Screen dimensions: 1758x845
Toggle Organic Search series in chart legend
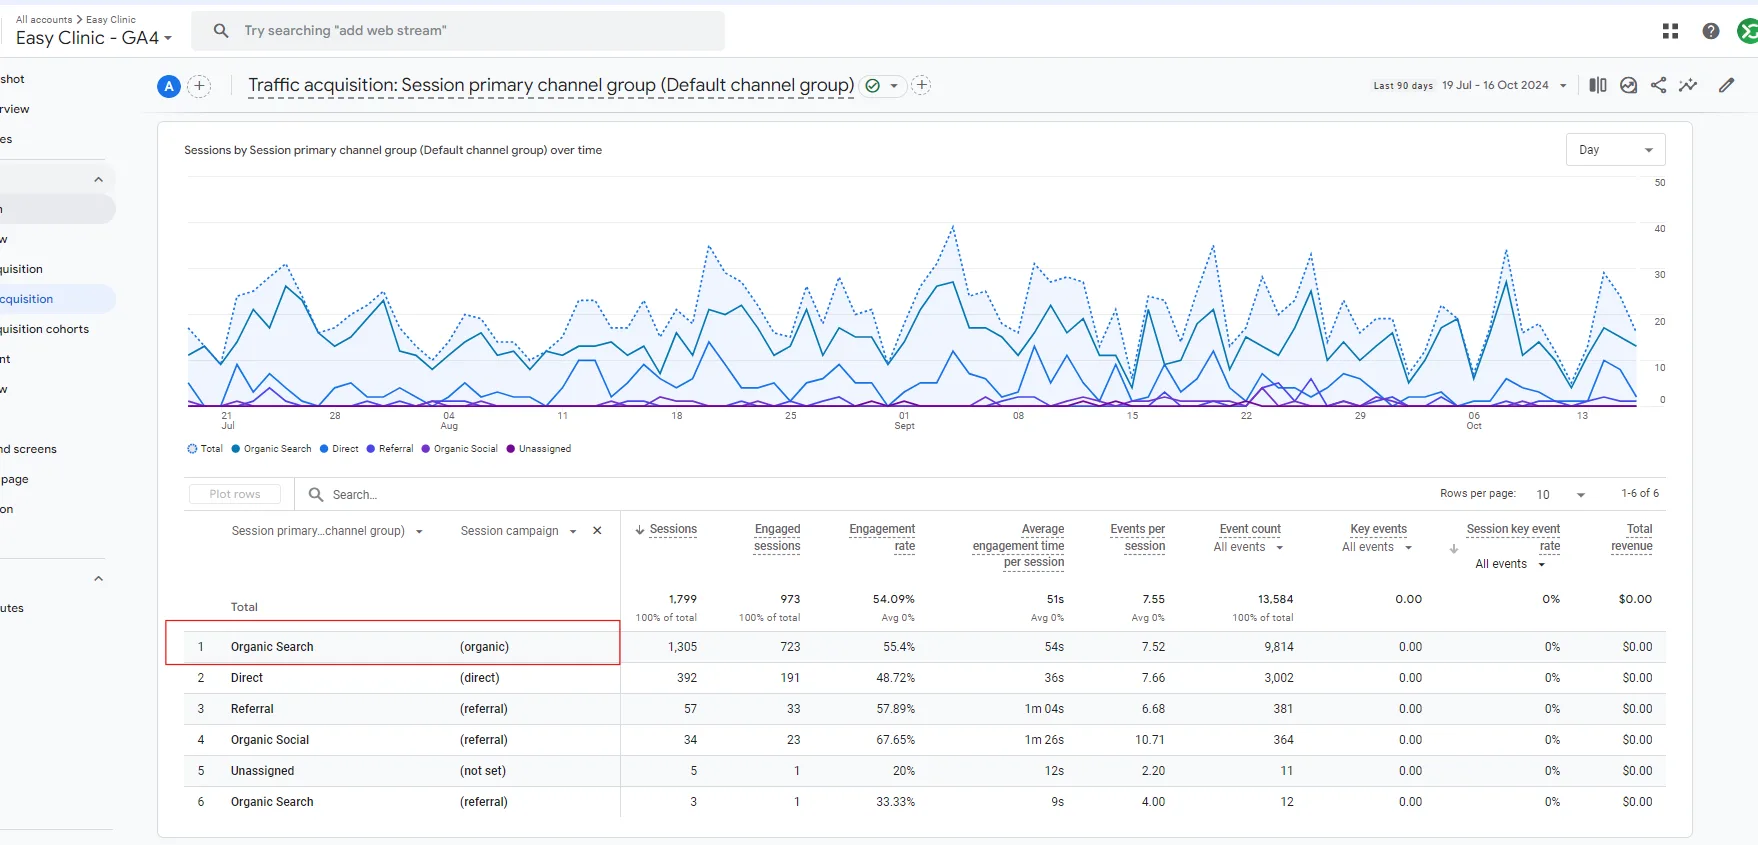(x=271, y=449)
